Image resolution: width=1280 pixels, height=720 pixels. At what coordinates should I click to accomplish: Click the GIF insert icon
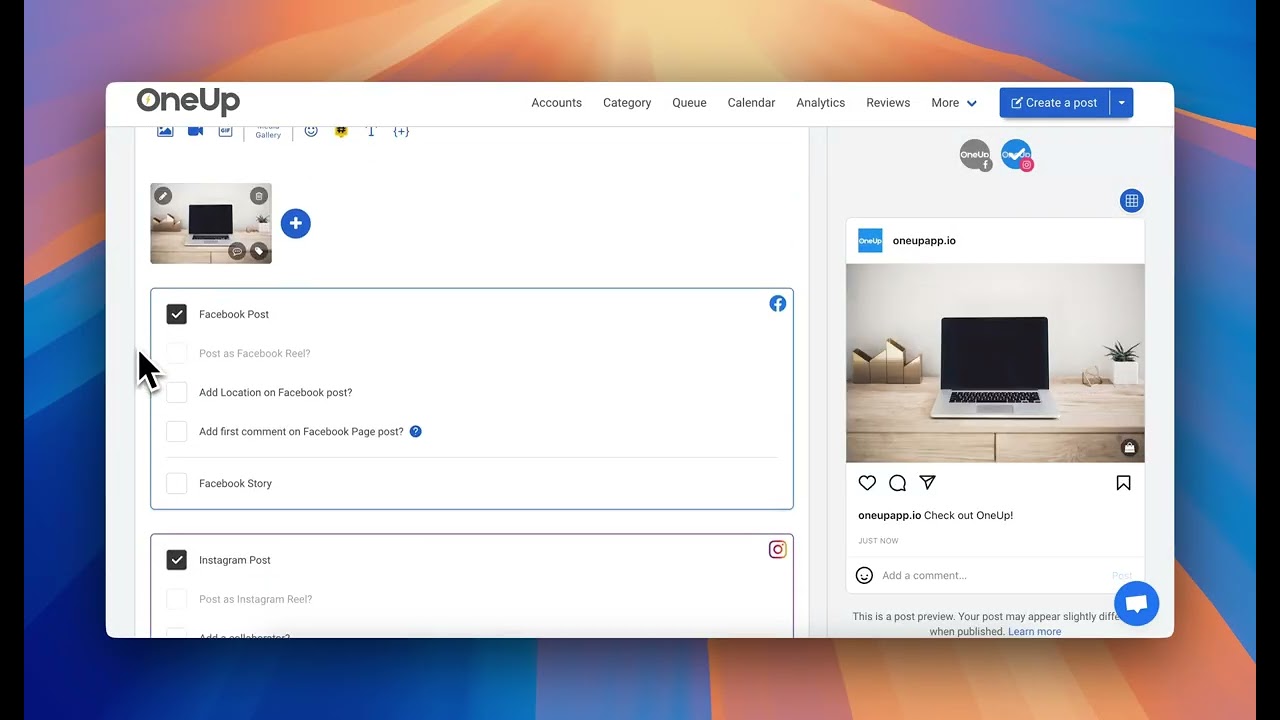click(225, 131)
